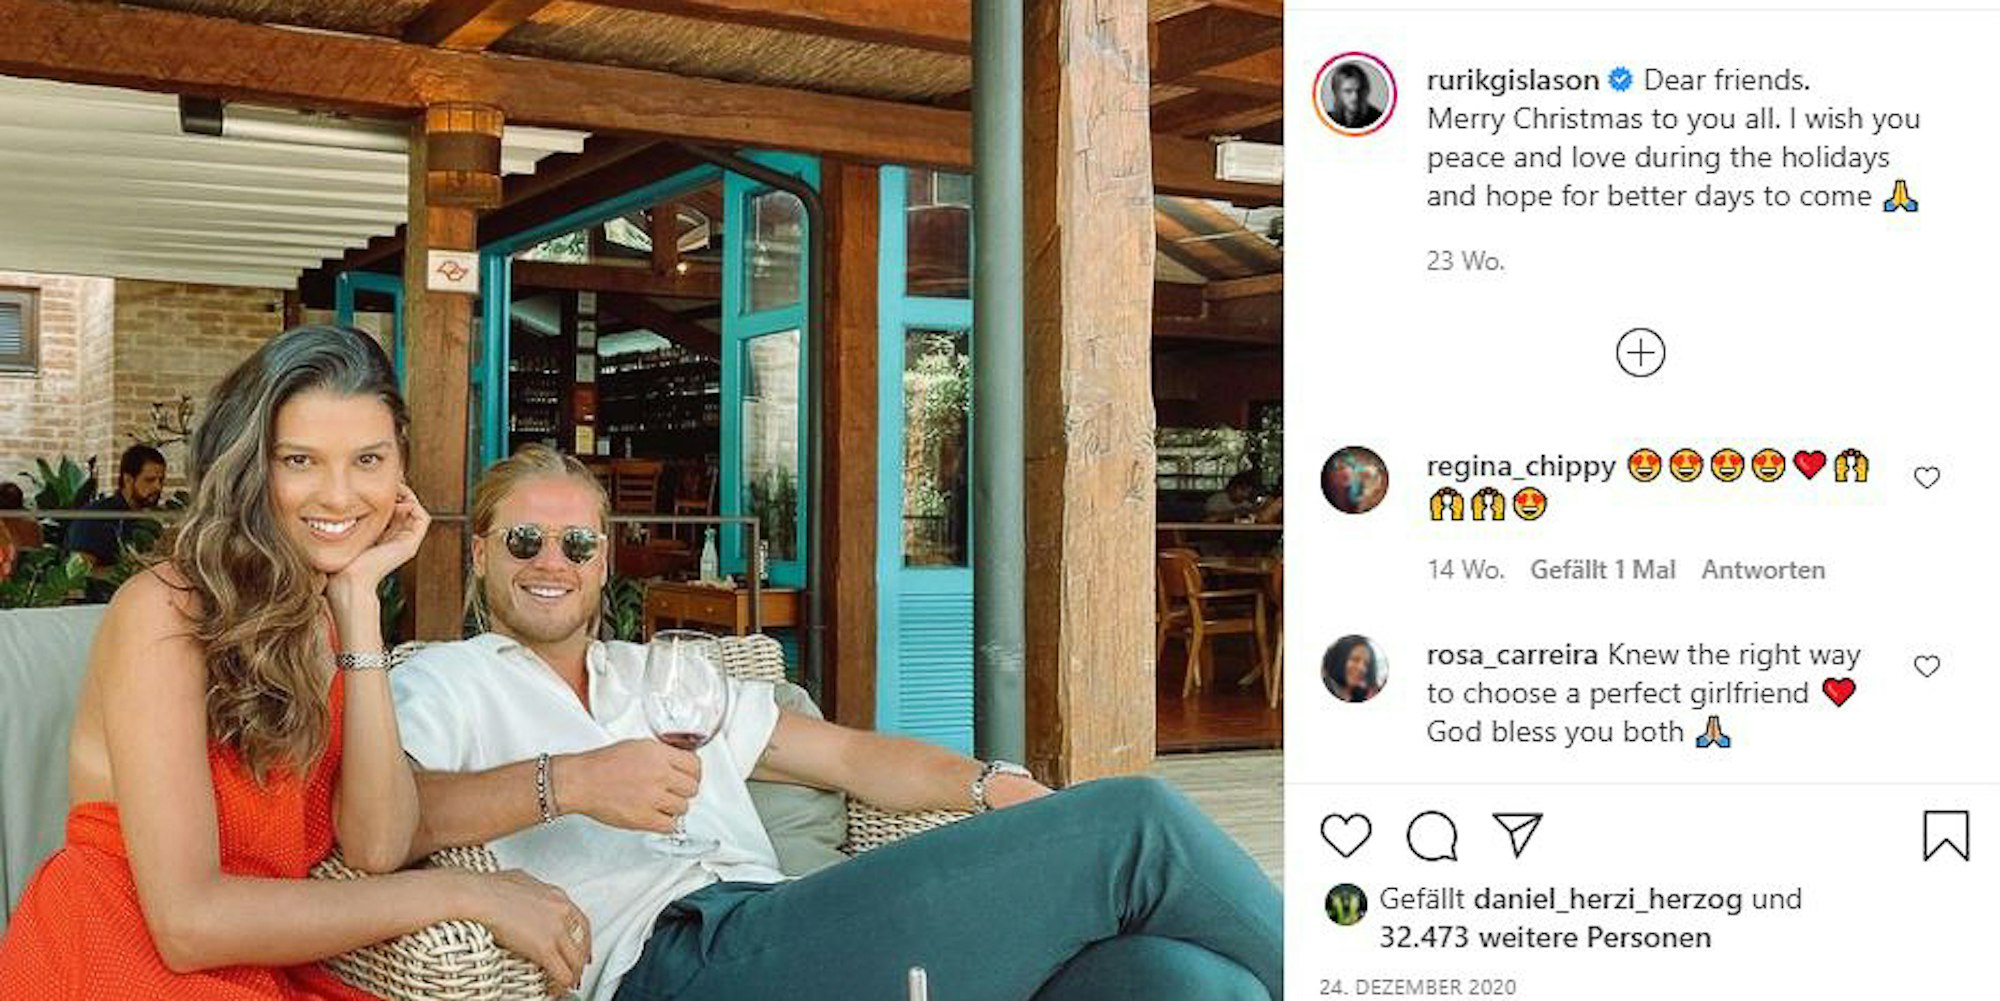This screenshot has width=2000, height=1001.
Task: Visit the rosa_carreira username link
Action: (1511, 655)
